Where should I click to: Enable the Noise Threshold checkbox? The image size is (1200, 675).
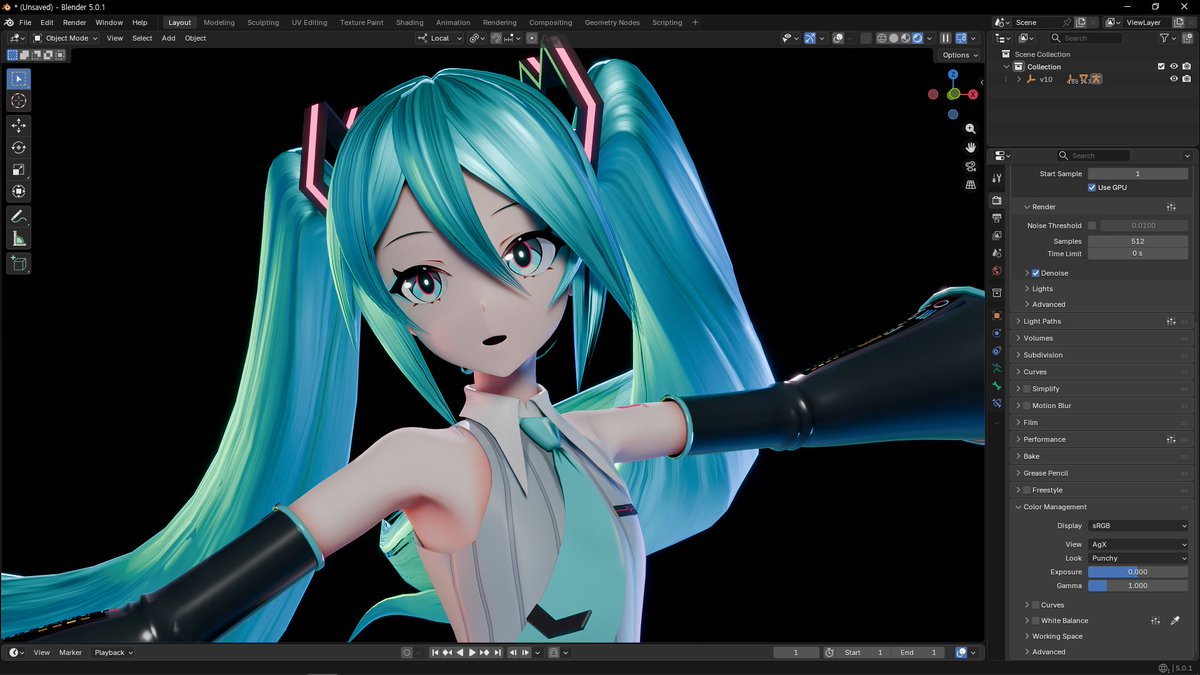(1092, 226)
